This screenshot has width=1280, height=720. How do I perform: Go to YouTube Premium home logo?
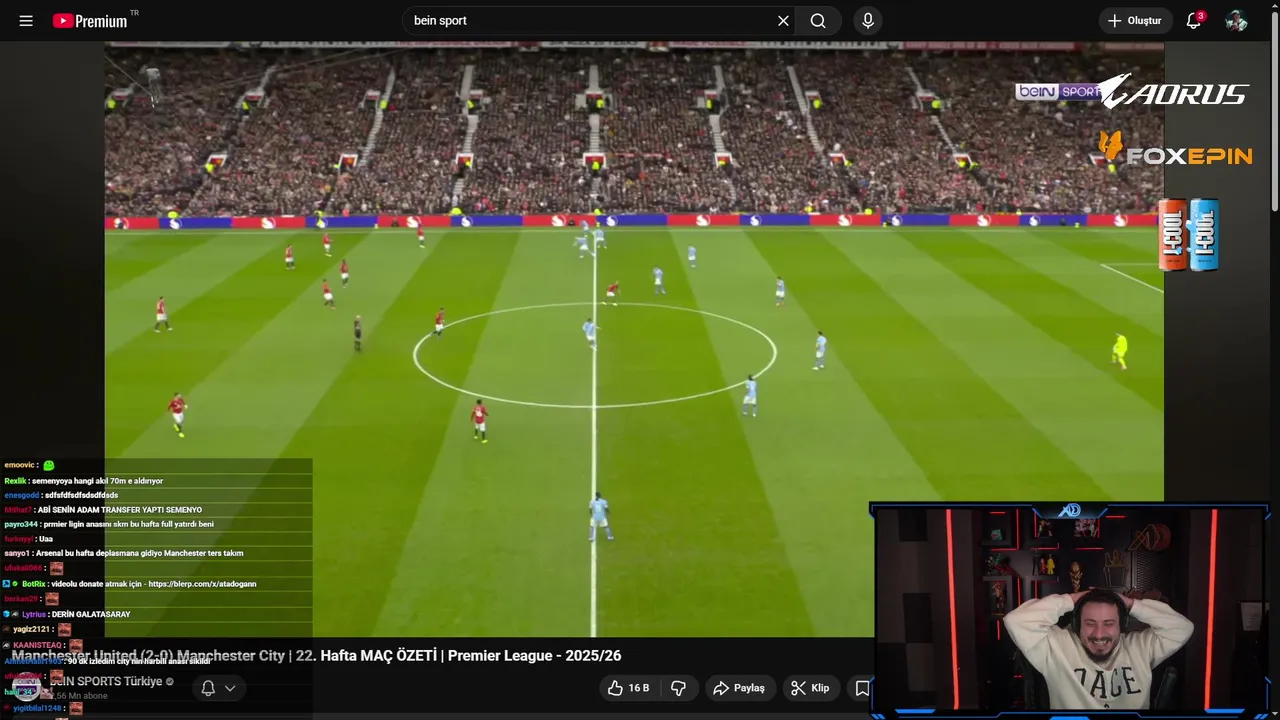[90, 20]
